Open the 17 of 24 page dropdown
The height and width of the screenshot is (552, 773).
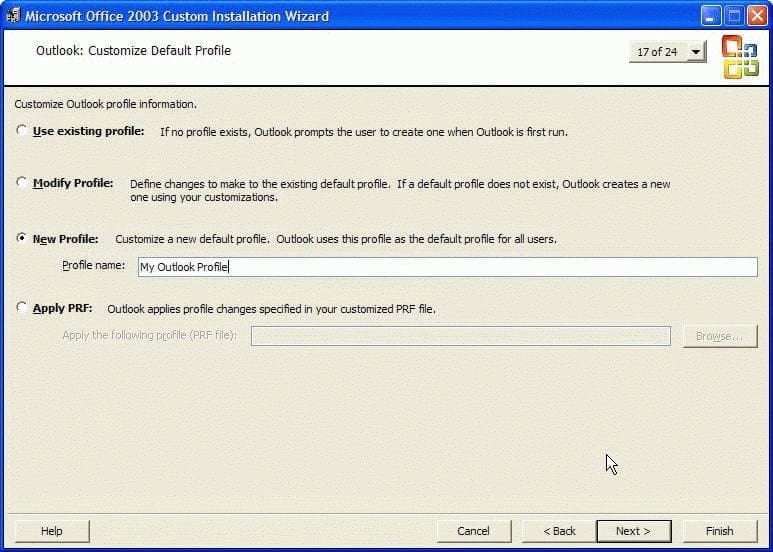(696, 52)
